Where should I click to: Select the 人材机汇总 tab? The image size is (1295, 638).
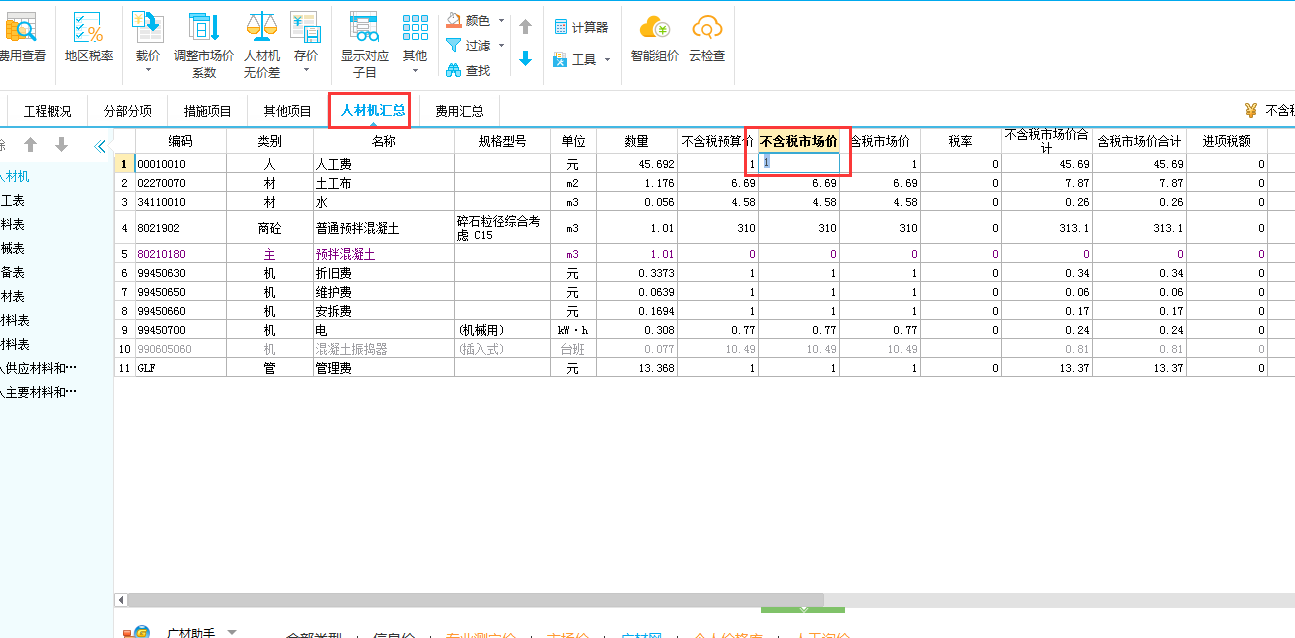coord(373,110)
